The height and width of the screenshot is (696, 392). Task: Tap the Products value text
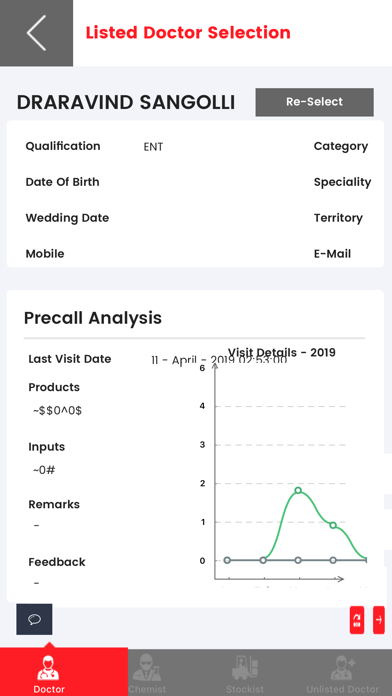pos(57,411)
